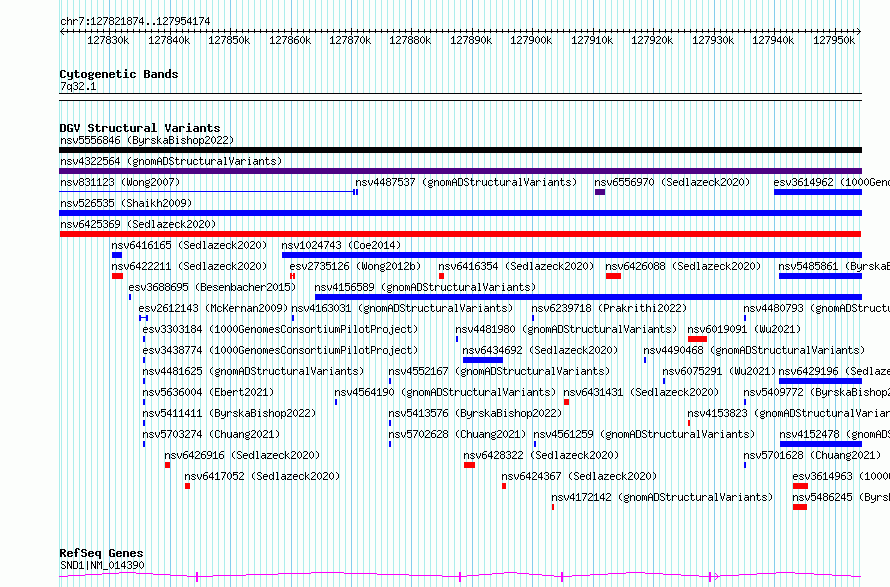Viewport: 890px width, 587px height.
Task: Open nsv4490468 (gnomADStructuralVariants) label
Action: pyautogui.click(x=754, y=350)
